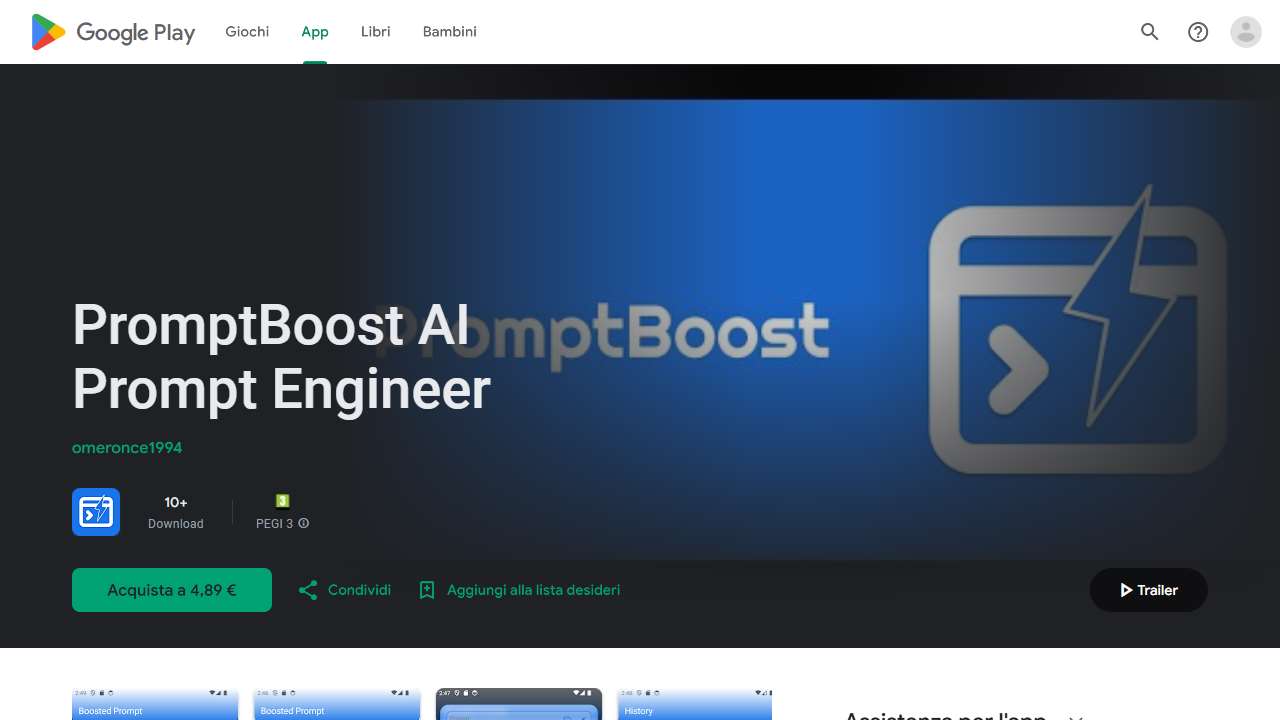Open the first Boosted Prompt screenshot
The image size is (1280, 720).
(155, 705)
